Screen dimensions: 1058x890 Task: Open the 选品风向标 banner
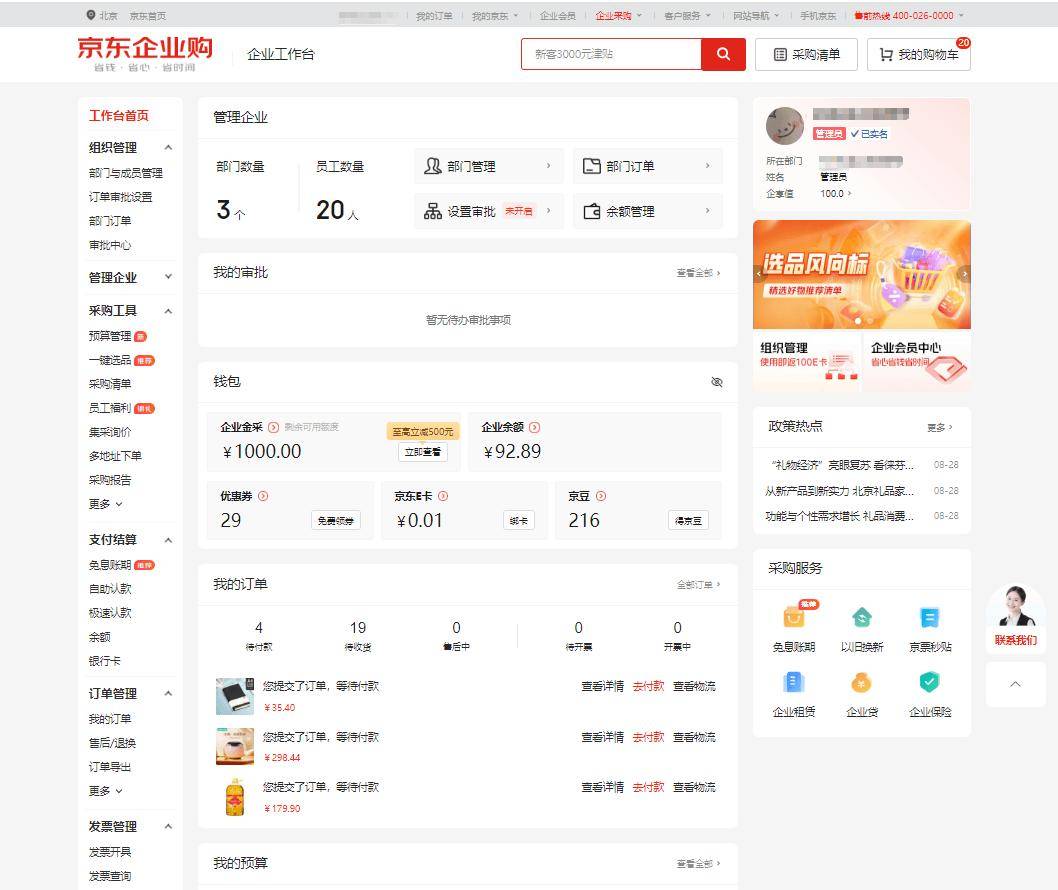[x=862, y=274]
